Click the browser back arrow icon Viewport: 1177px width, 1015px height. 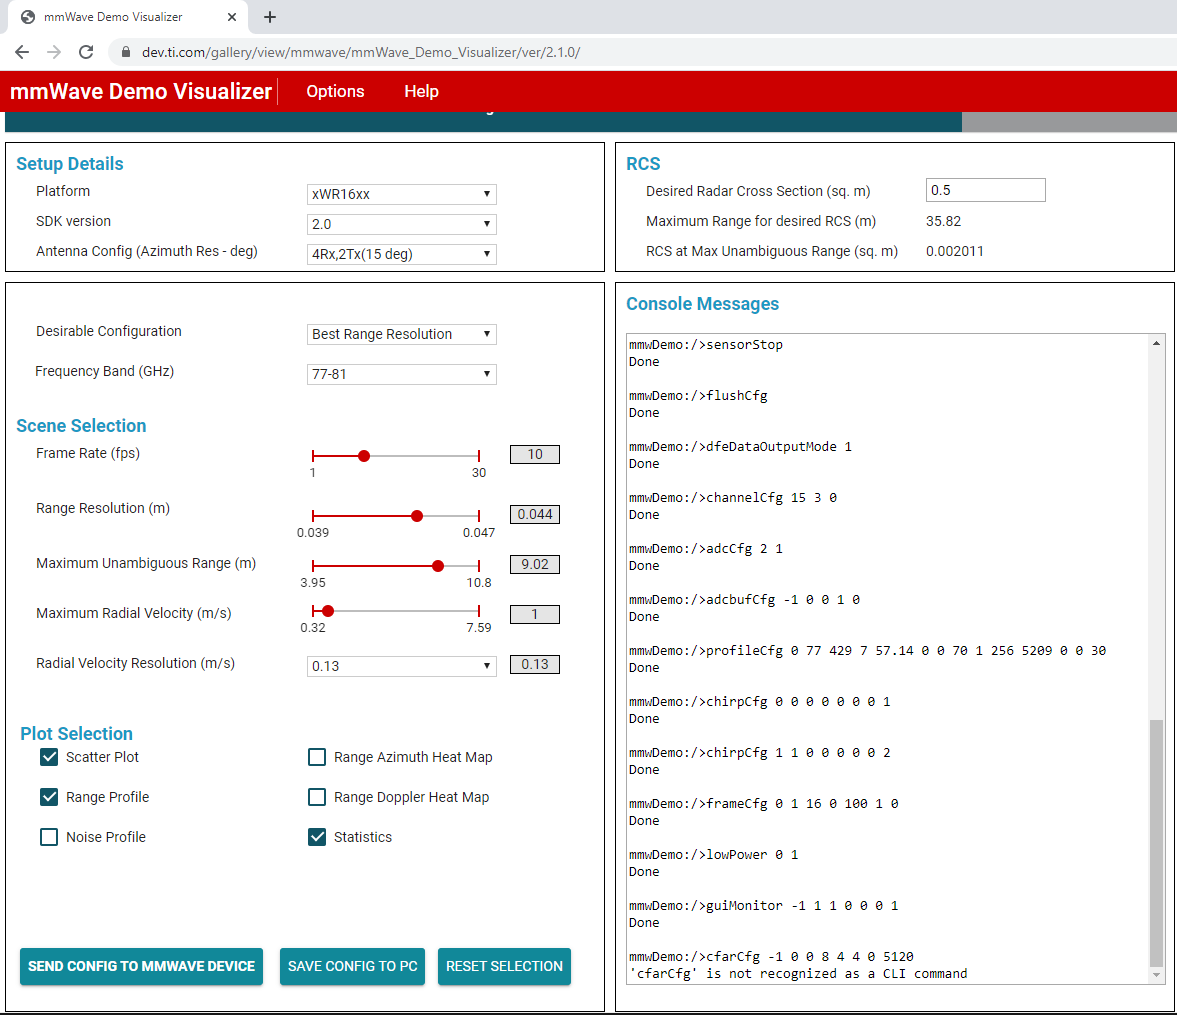click(x=23, y=52)
